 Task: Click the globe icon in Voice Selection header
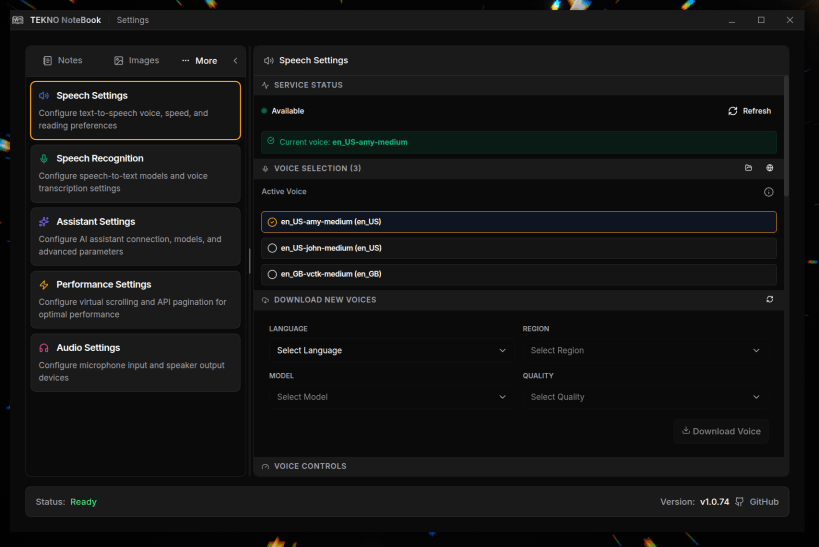(x=769, y=168)
